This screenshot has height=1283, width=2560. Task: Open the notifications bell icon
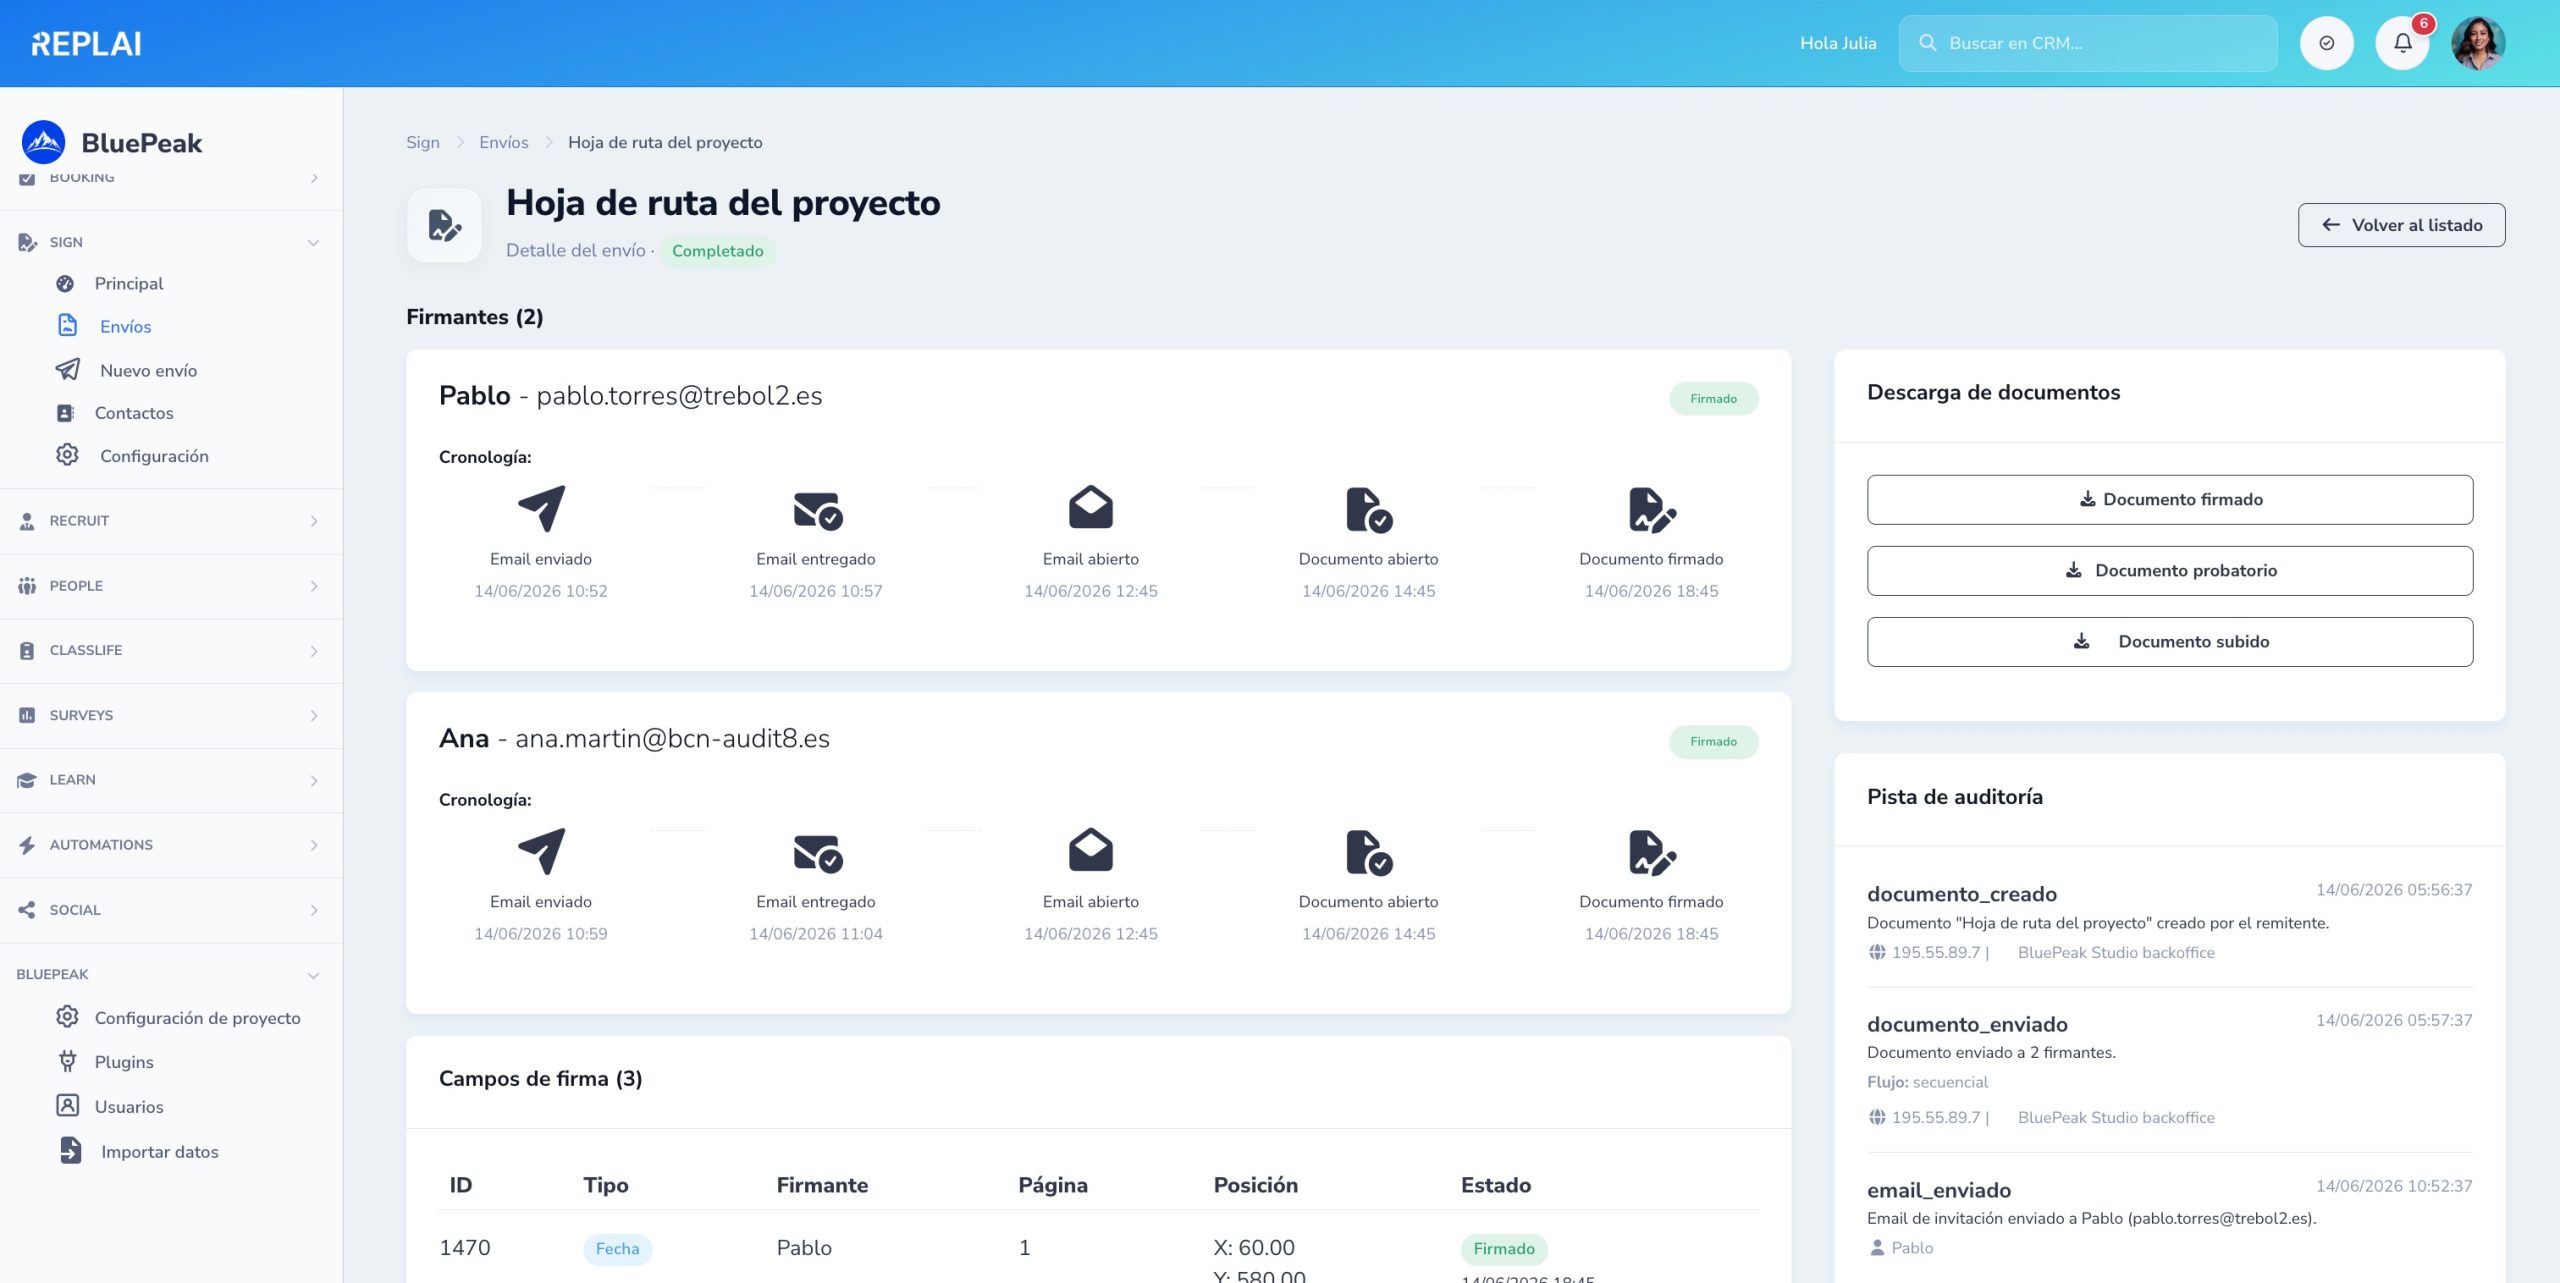[x=2402, y=43]
